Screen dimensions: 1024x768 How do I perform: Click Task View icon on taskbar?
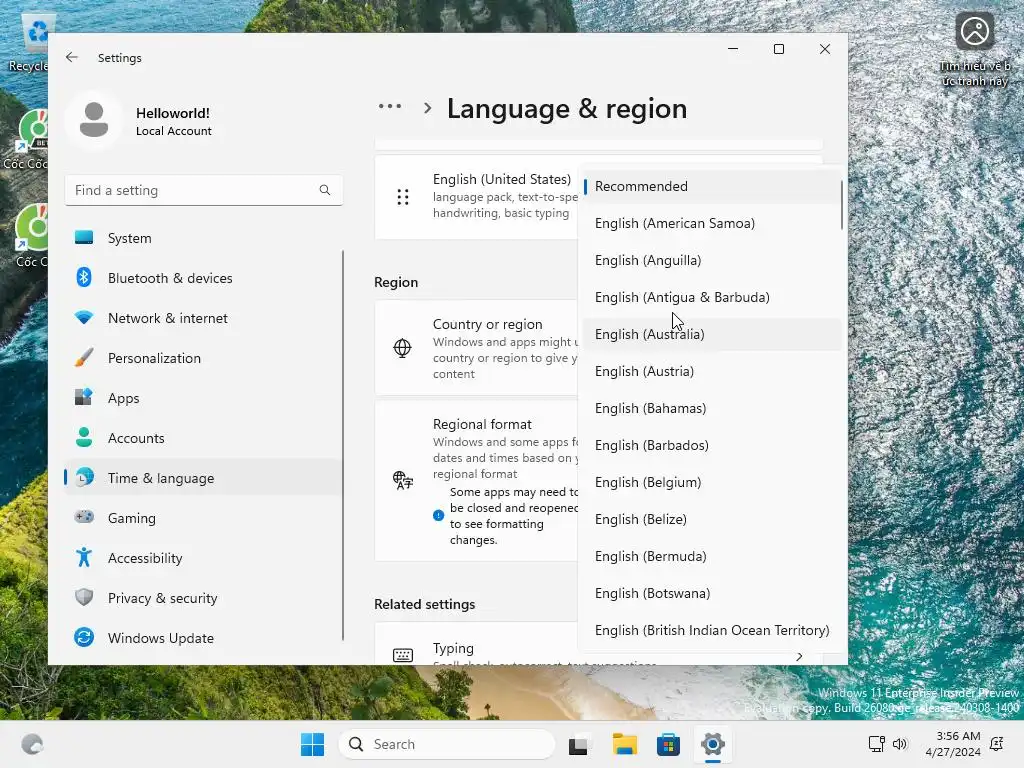579,744
